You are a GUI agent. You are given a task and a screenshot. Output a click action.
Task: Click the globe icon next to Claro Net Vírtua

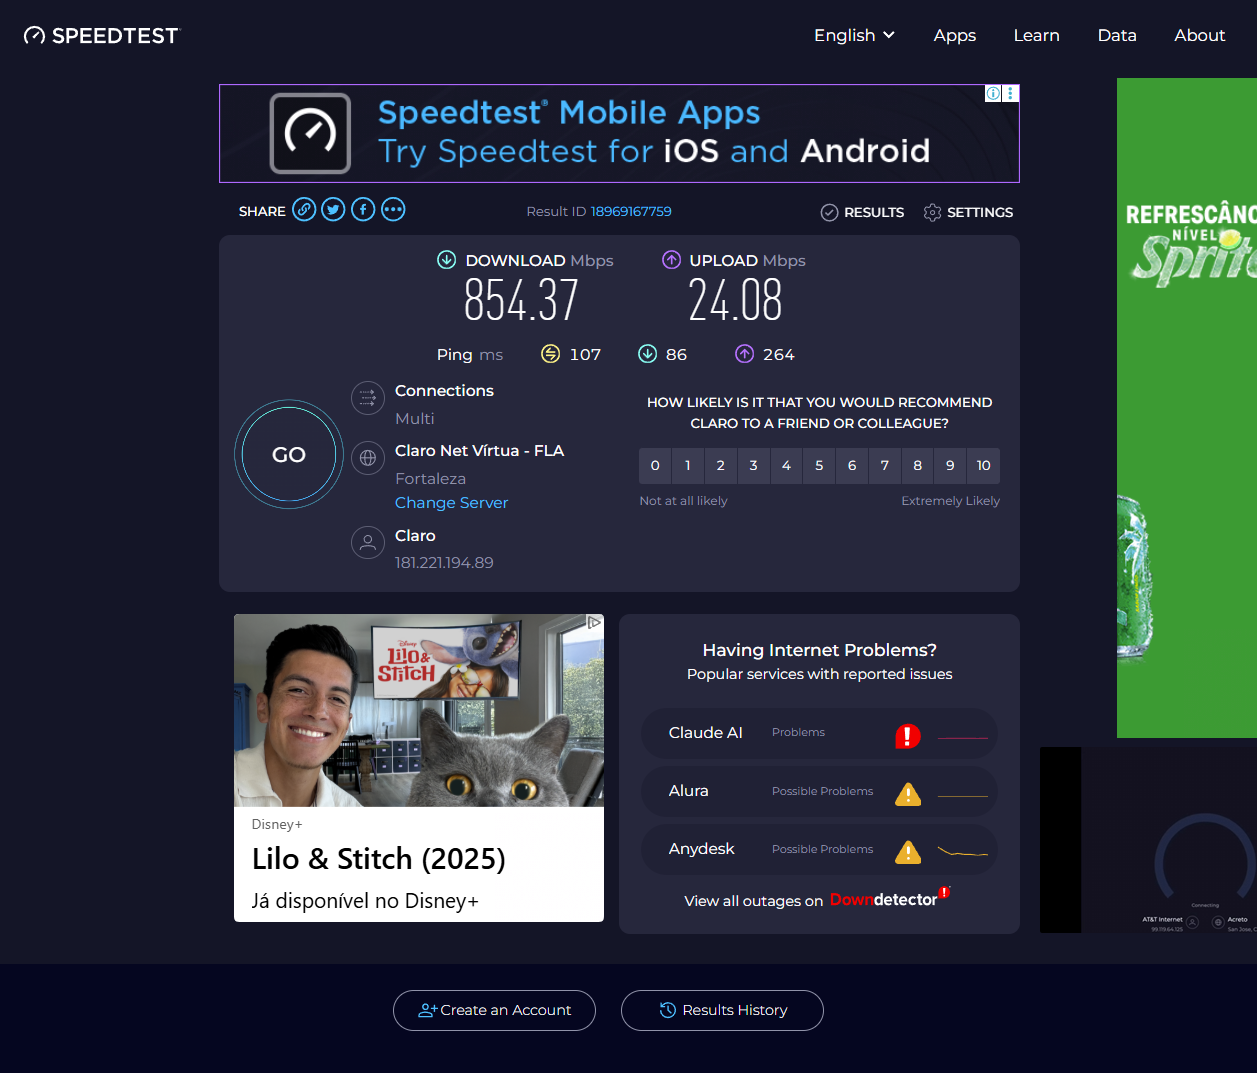point(367,457)
